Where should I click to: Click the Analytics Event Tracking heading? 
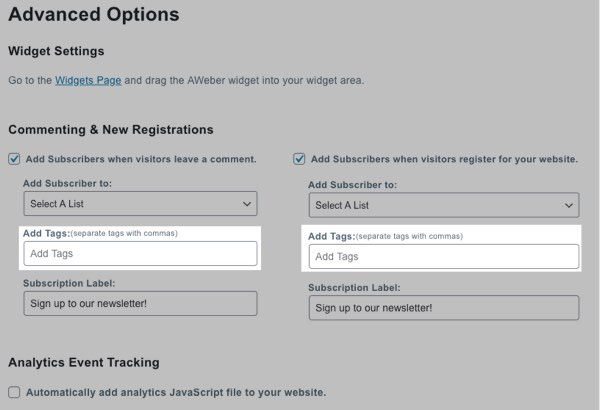pyautogui.click(x=83, y=362)
